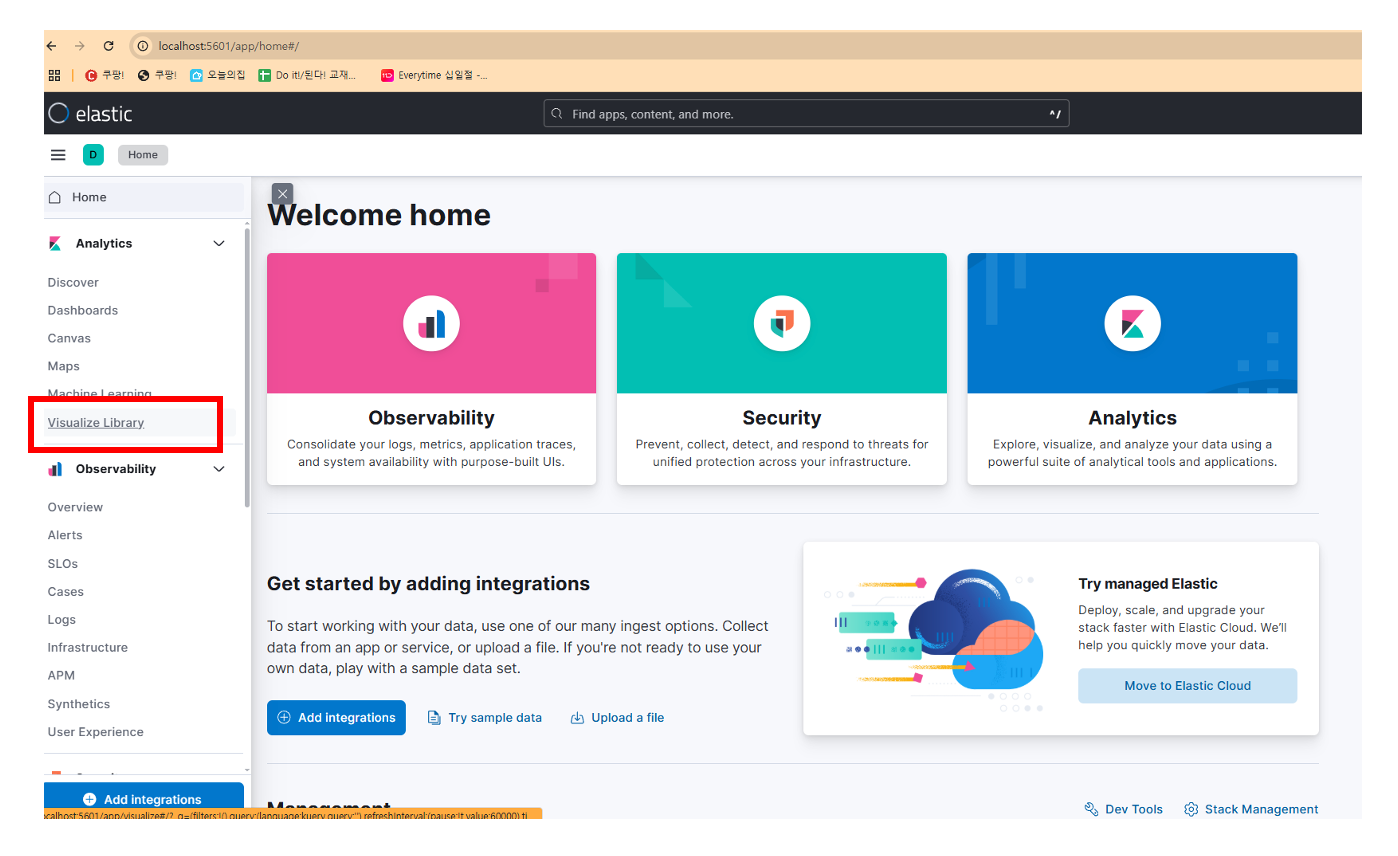Click the Analytics section Kibana icon

[55, 243]
